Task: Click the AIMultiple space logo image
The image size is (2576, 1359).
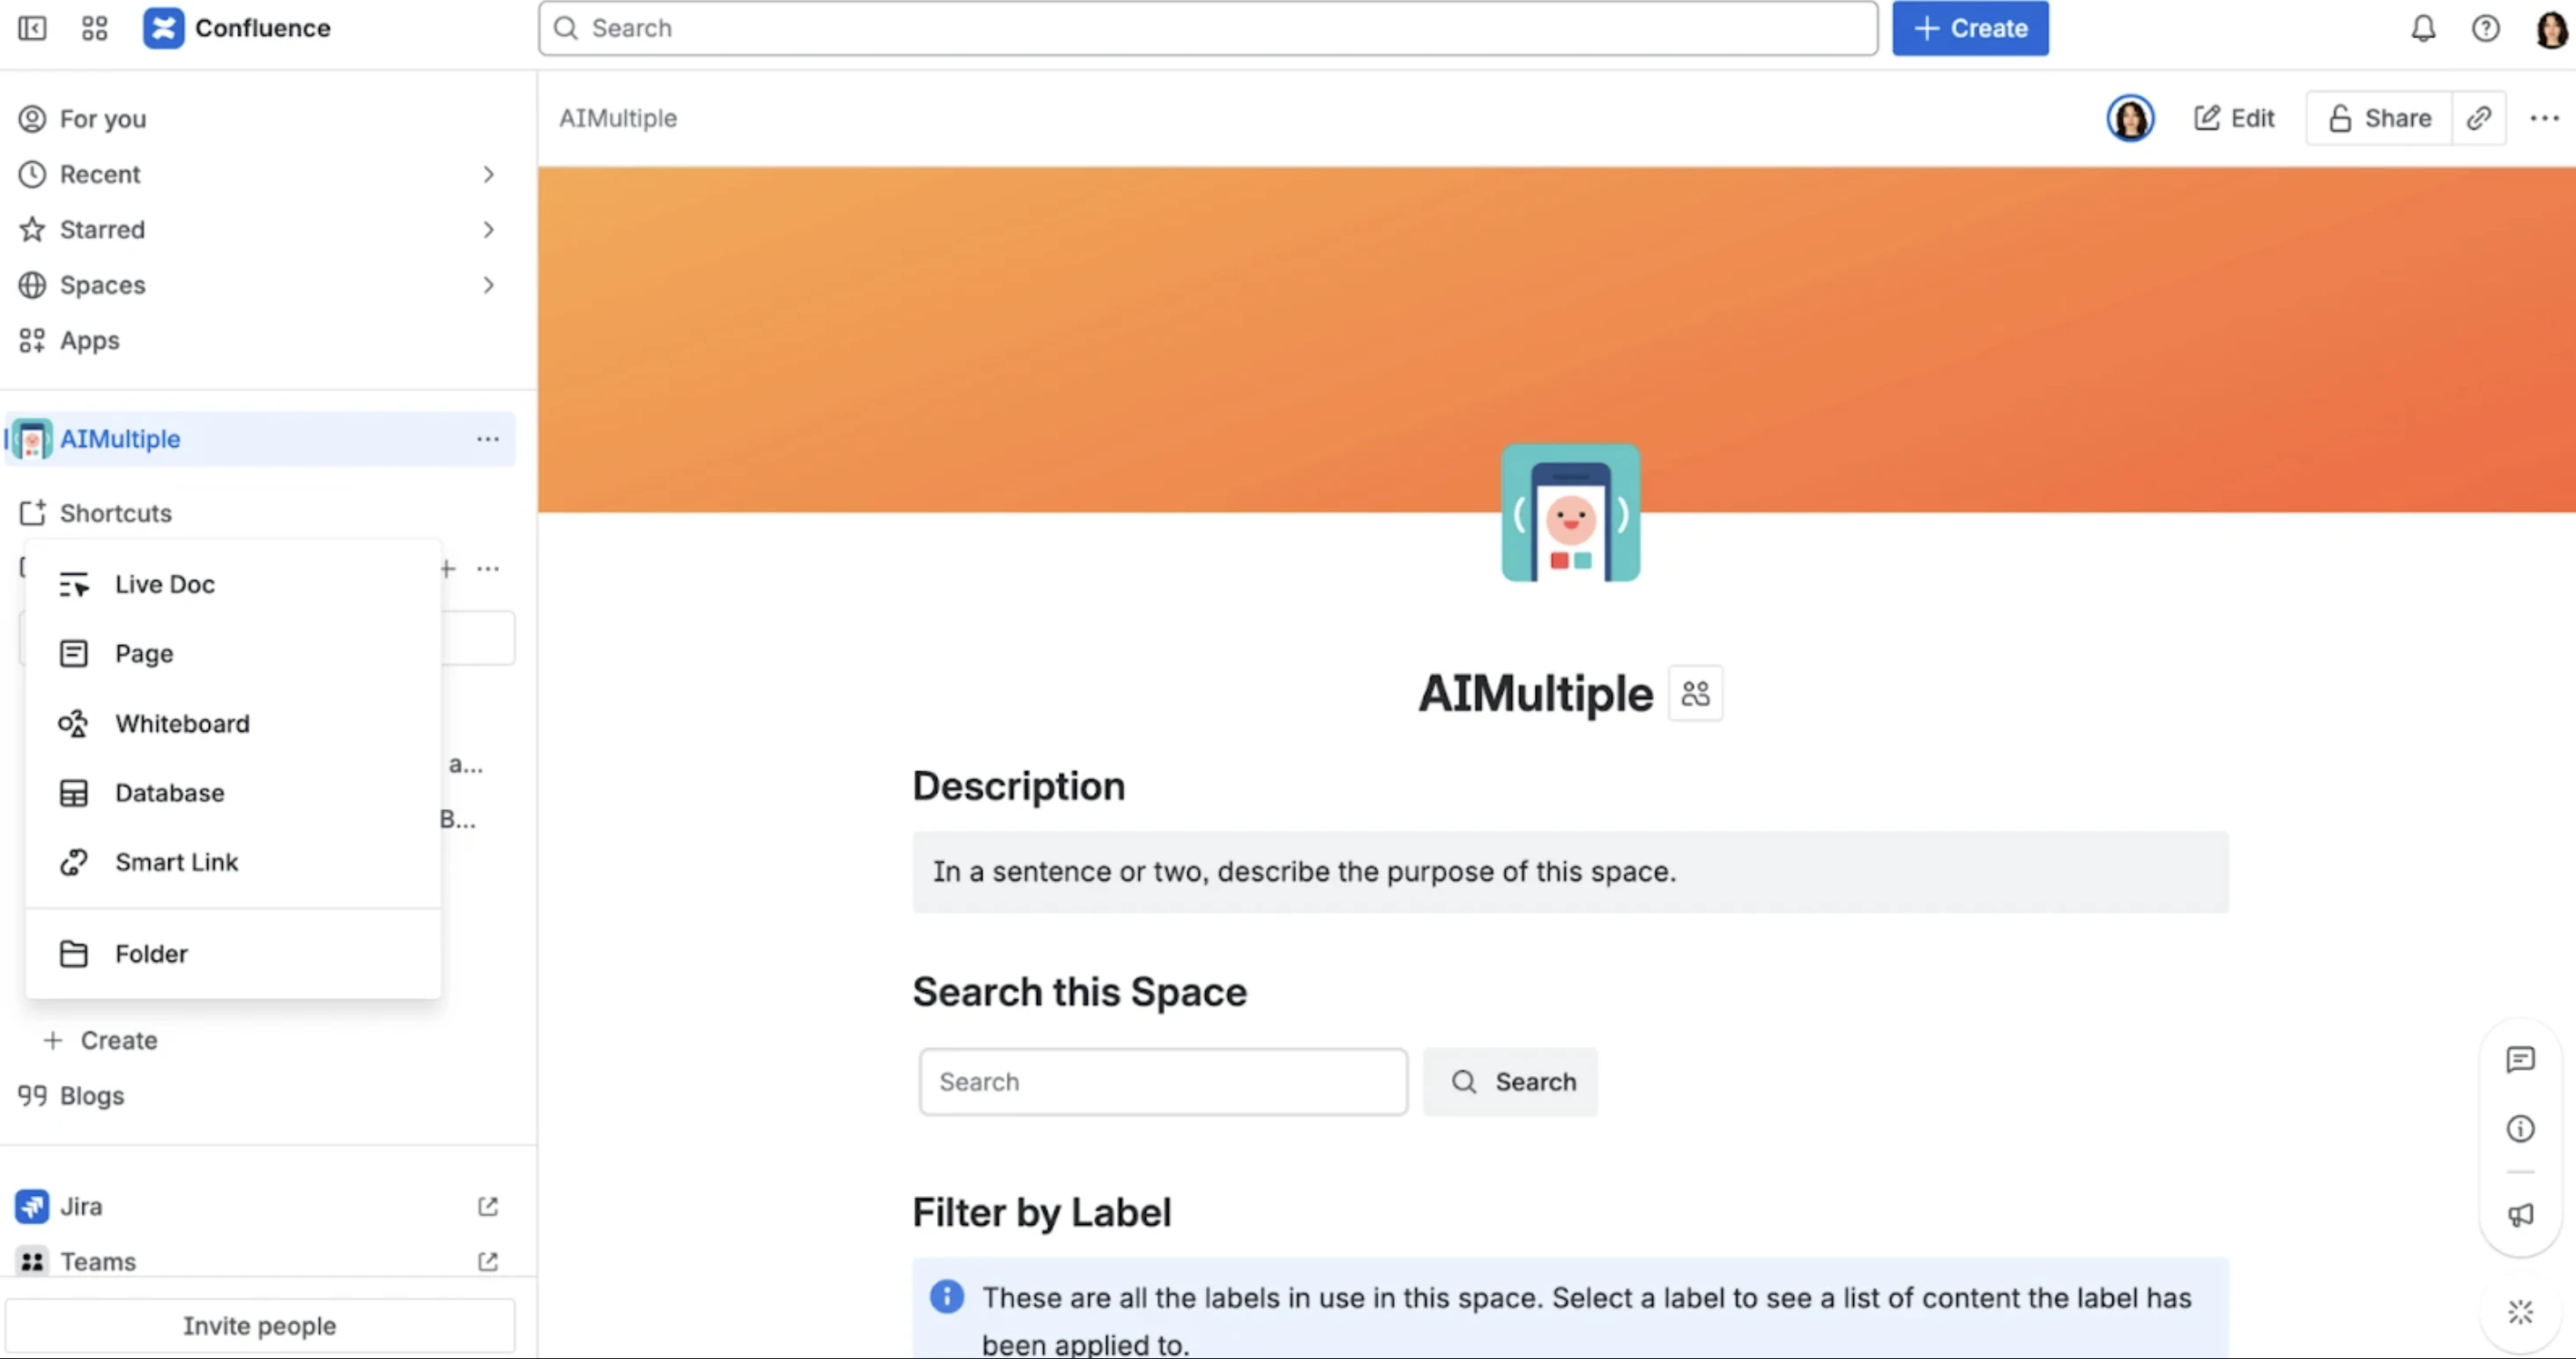Action: click(x=1570, y=513)
